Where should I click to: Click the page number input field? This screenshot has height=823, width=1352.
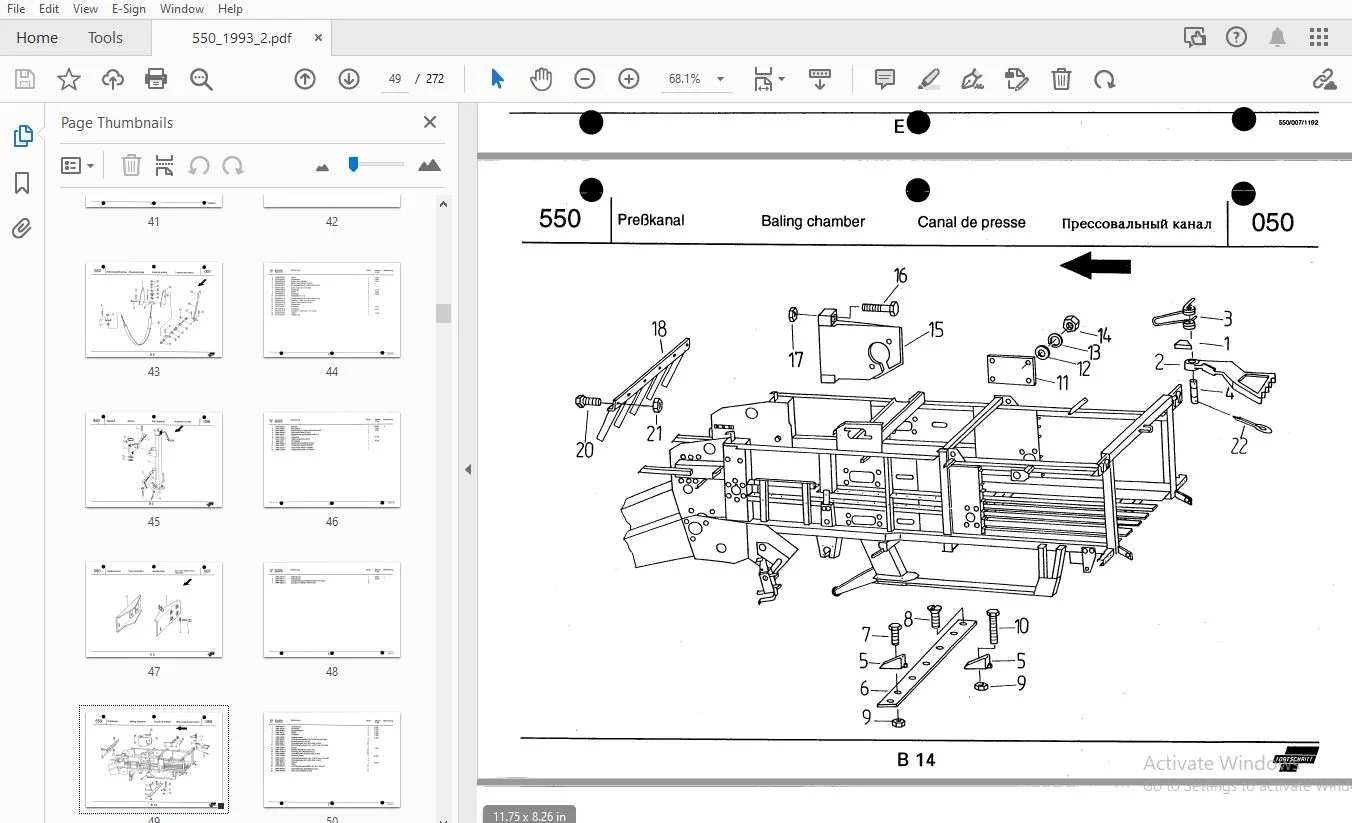pyautogui.click(x=395, y=79)
